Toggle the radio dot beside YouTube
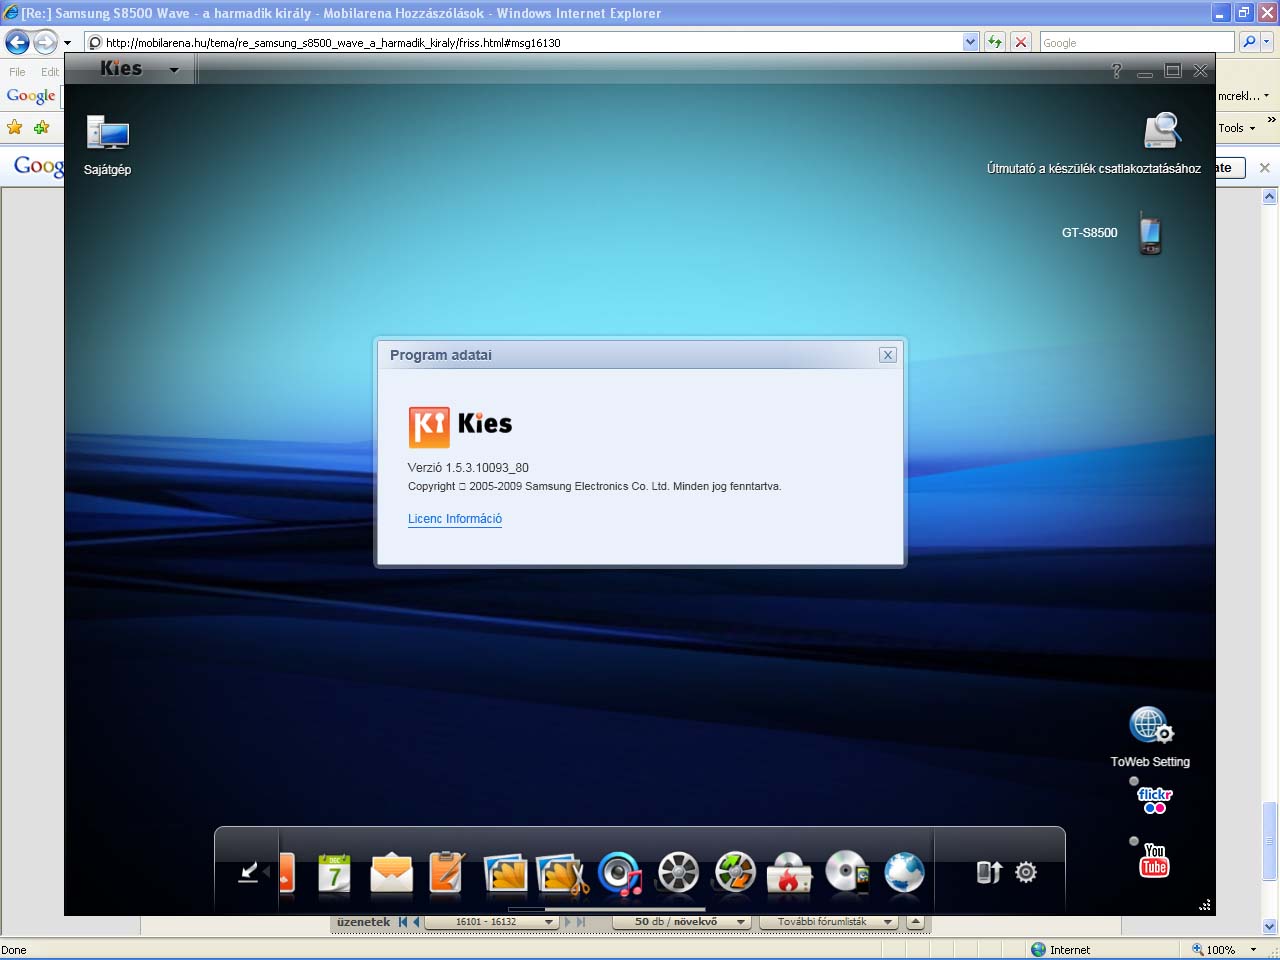The width and height of the screenshot is (1280, 960). pos(1134,841)
